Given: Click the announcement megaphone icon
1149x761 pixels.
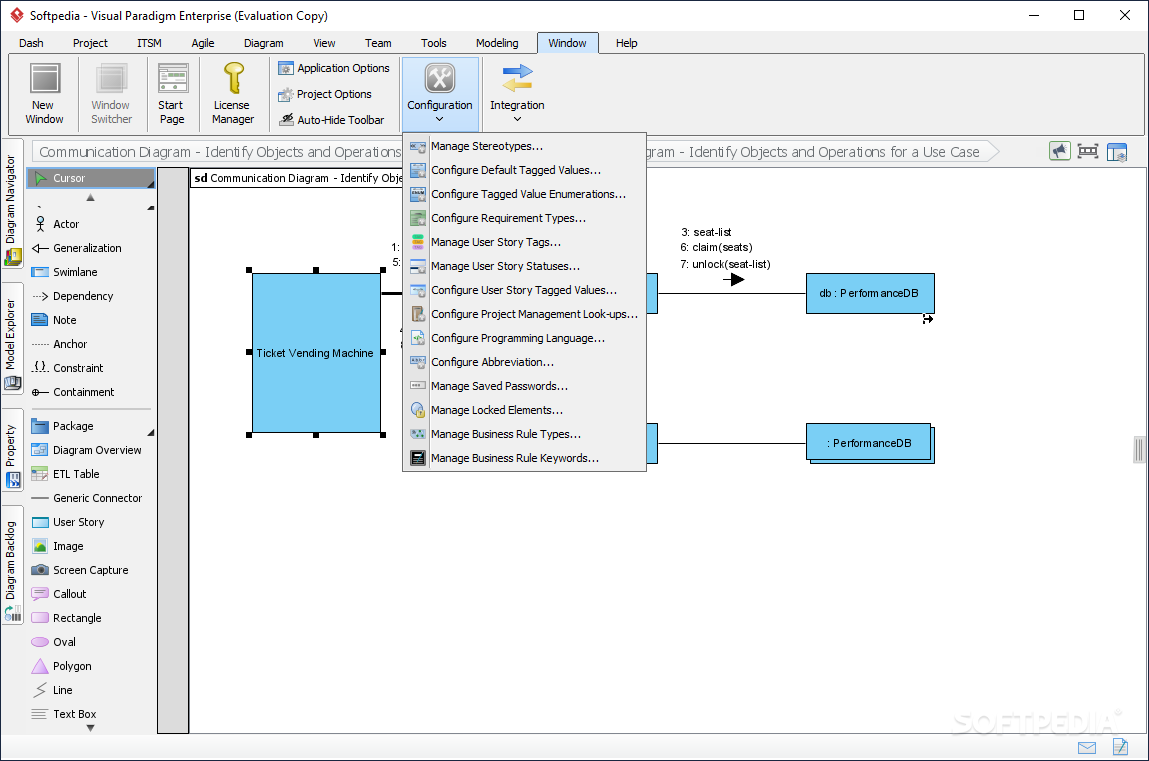Looking at the screenshot, I should pos(1060,152).
